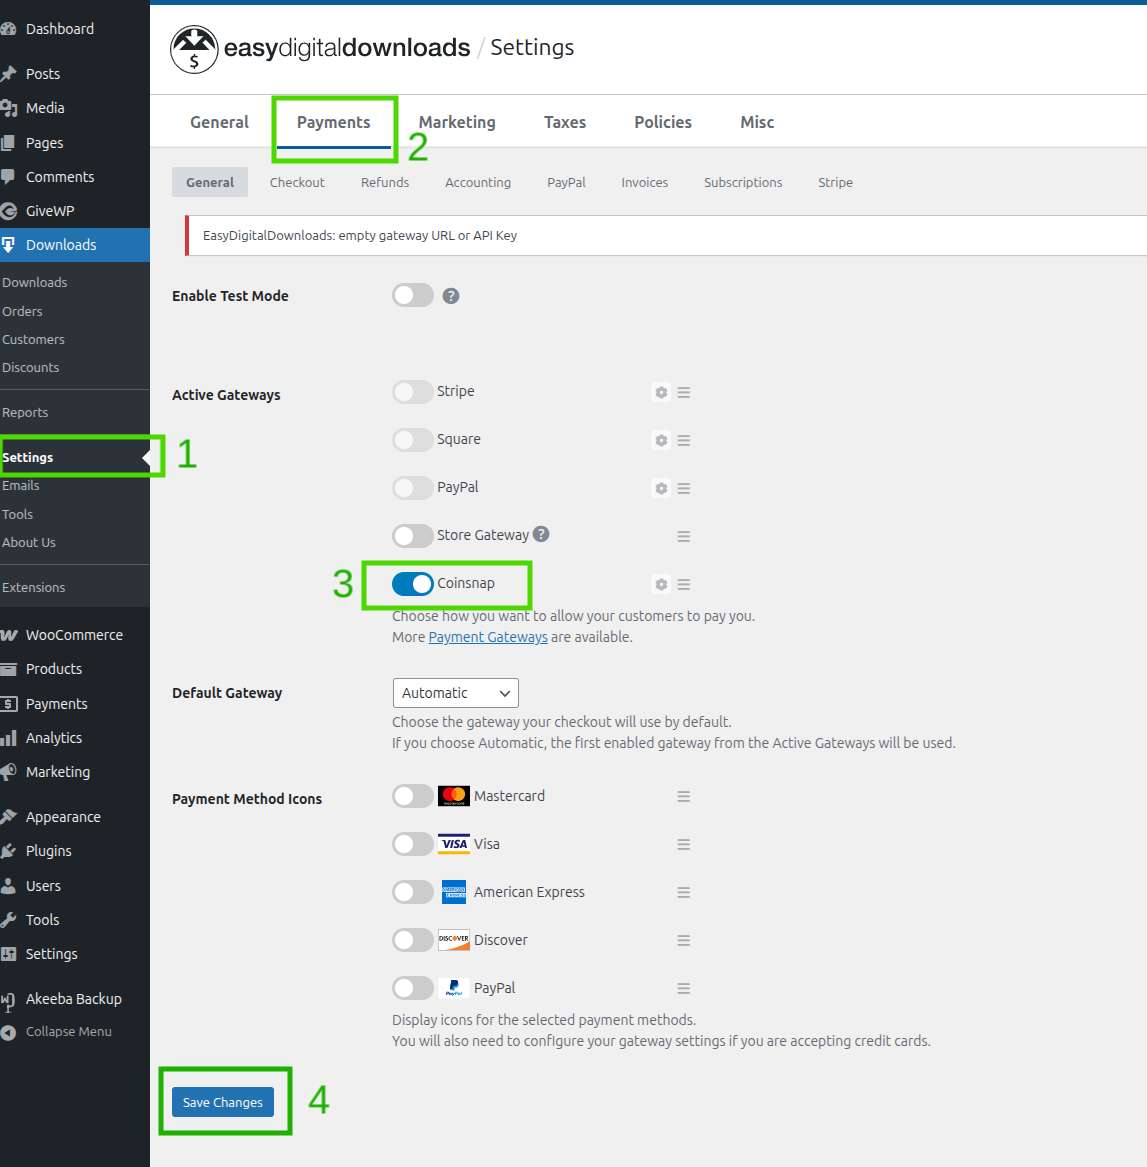Click the help icon beside Enable Test Mode

click(x=451, y=295)
